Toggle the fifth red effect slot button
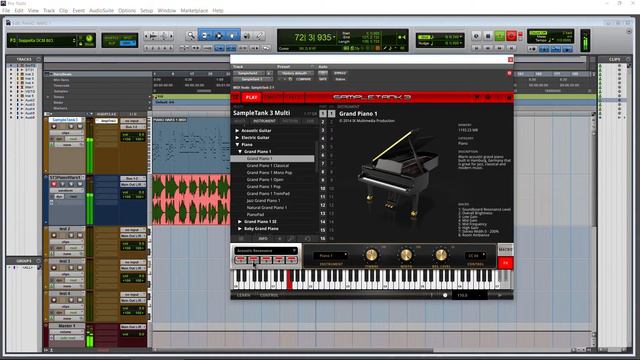Image resolution: width=640 pixels, height=360 pixels. (291, 260)
